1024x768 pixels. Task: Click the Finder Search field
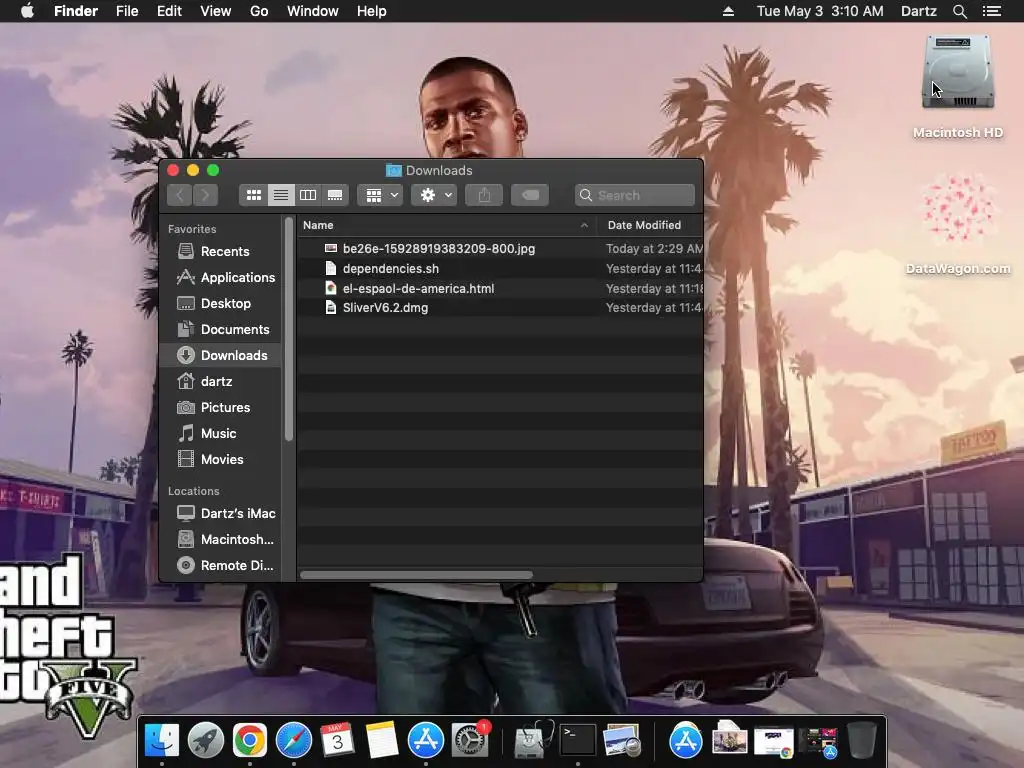click(x=635, y=195)
